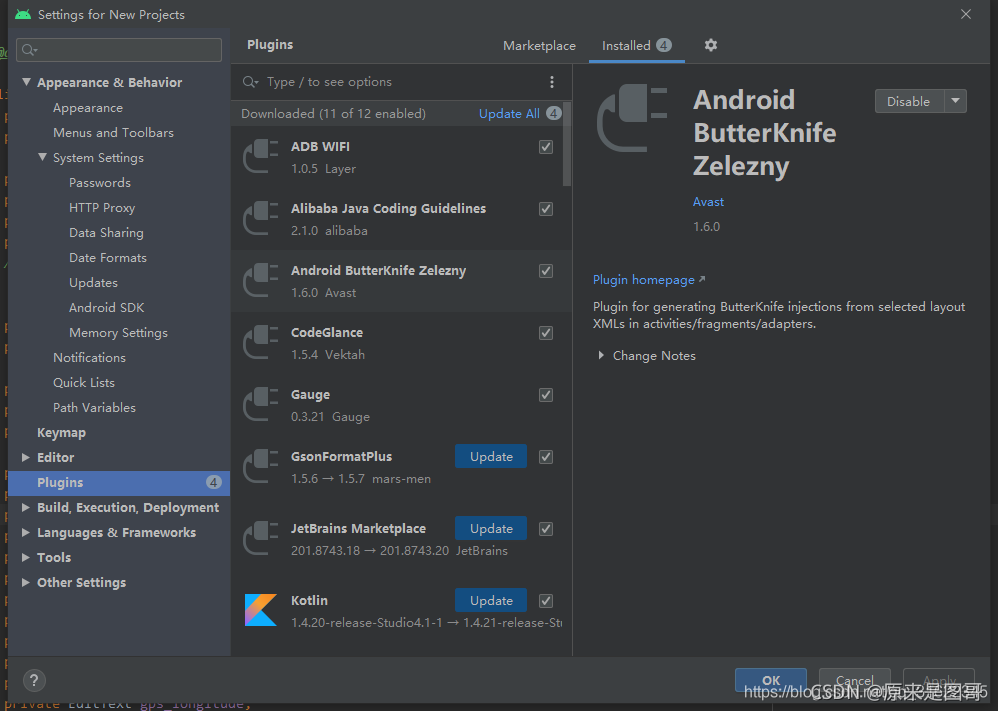Image resolution: width=998 pixels, height=711 pixels.
Task: Click the CodeGlance plugin icon
Action: point(261,343)
